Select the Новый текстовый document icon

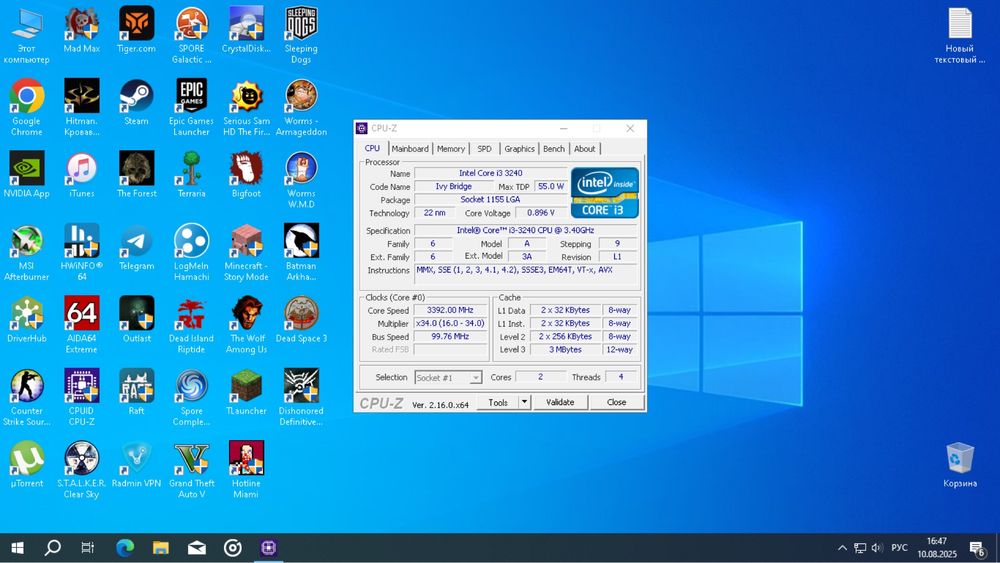tap(960, 36)
